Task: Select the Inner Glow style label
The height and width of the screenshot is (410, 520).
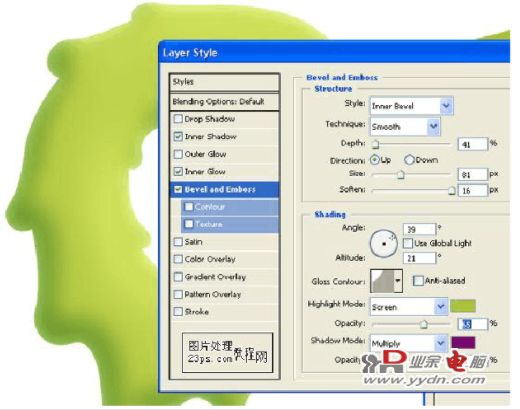Action: 205,172
